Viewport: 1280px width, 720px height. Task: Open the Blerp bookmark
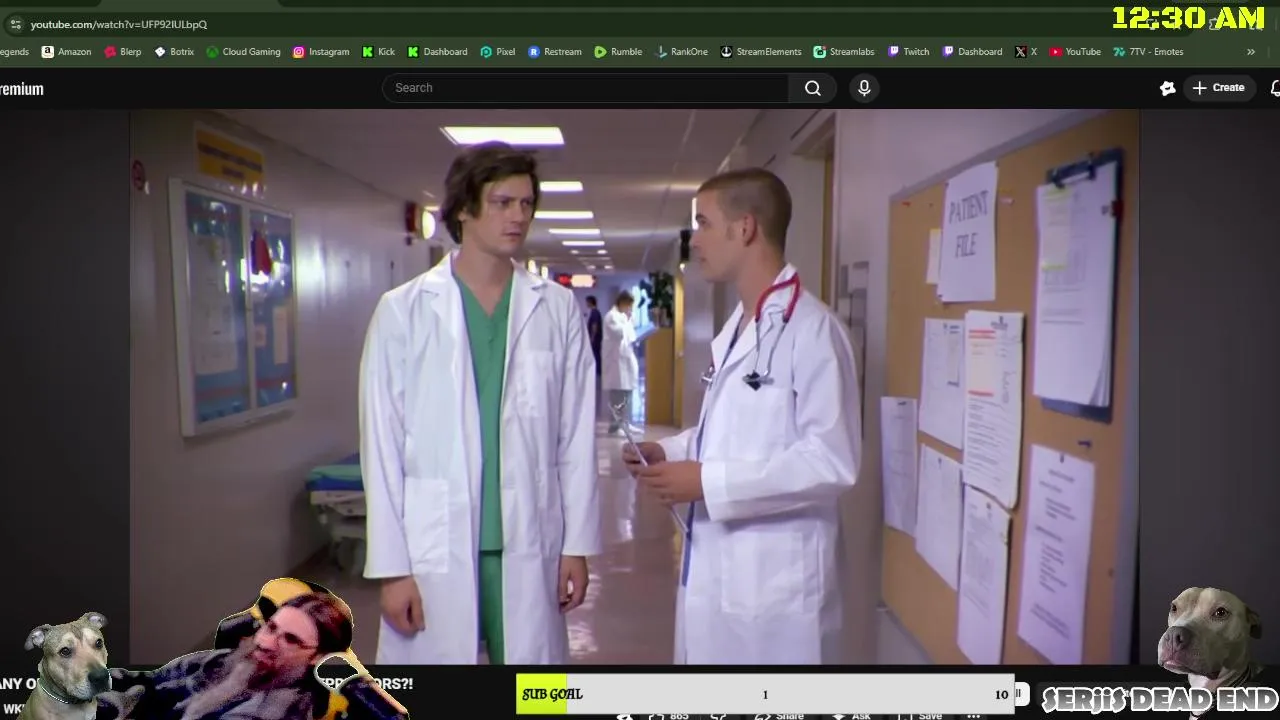[123, 52]
